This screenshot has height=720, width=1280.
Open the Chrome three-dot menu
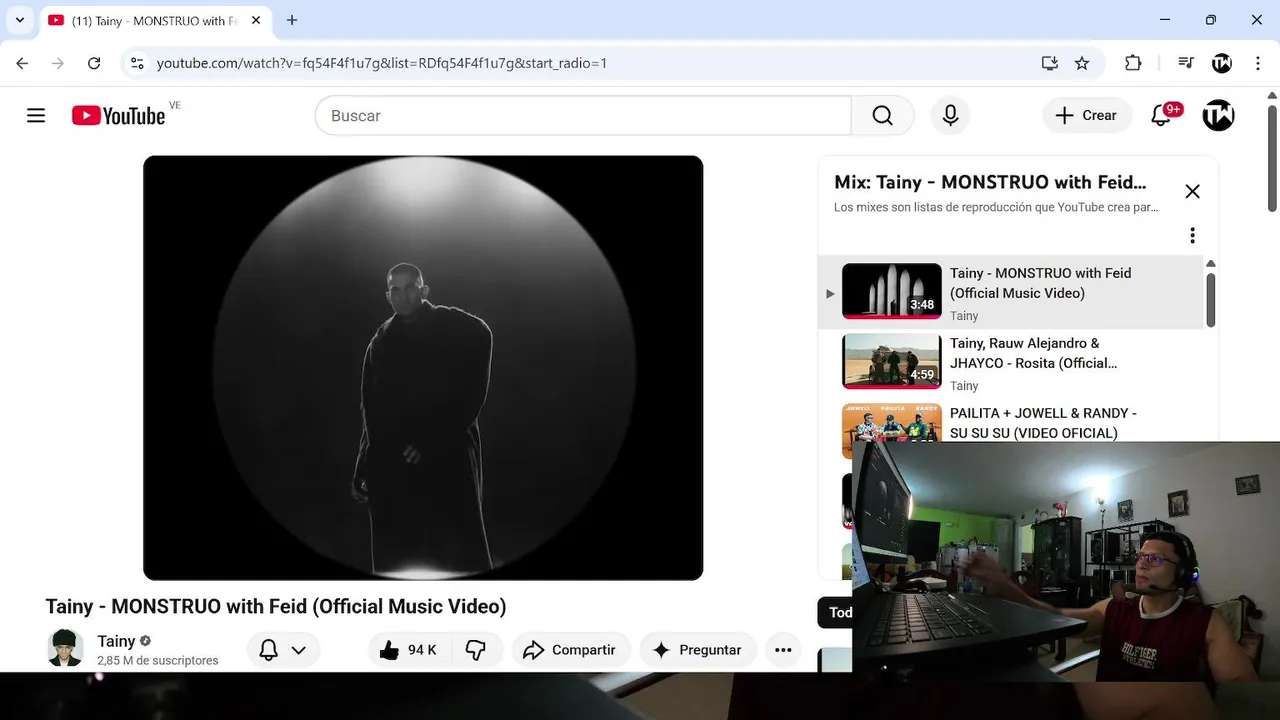1257,63
